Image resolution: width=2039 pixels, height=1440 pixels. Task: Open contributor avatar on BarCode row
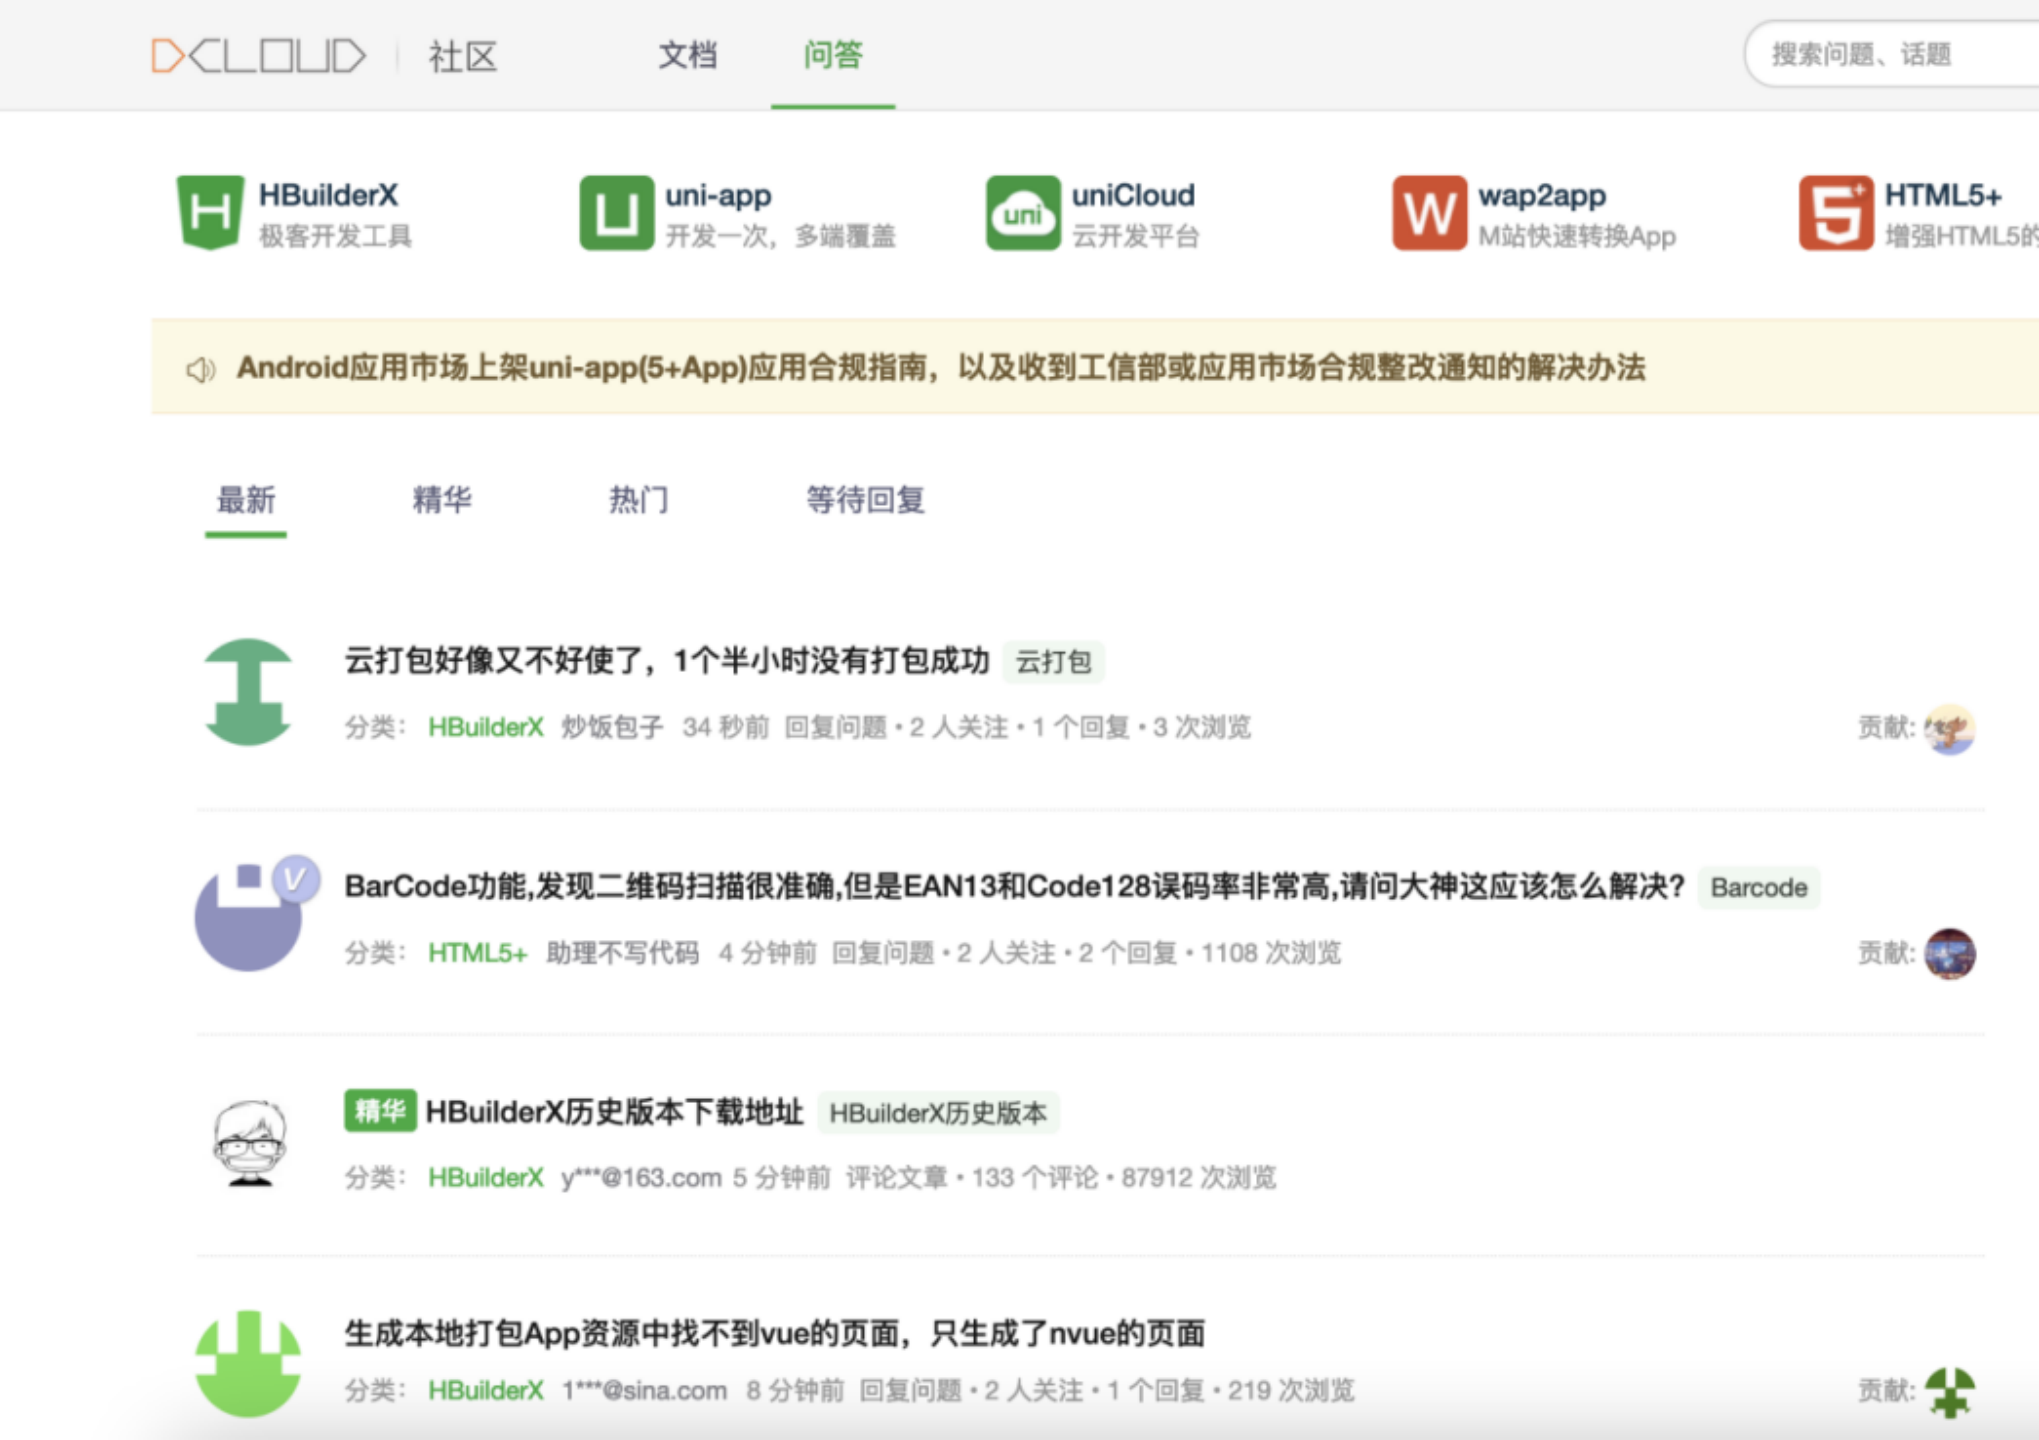1949,953
